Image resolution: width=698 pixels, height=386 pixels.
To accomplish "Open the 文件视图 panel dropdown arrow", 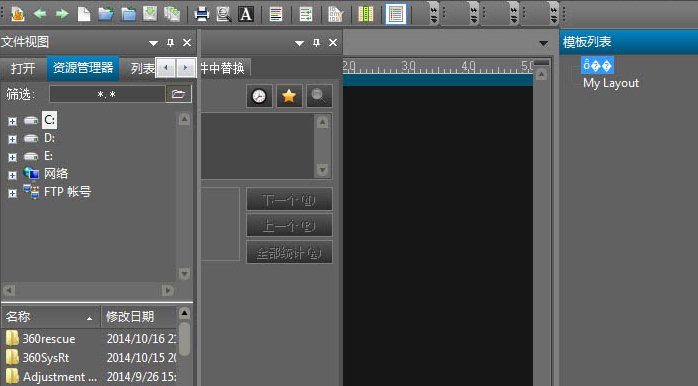I will 154,43.
